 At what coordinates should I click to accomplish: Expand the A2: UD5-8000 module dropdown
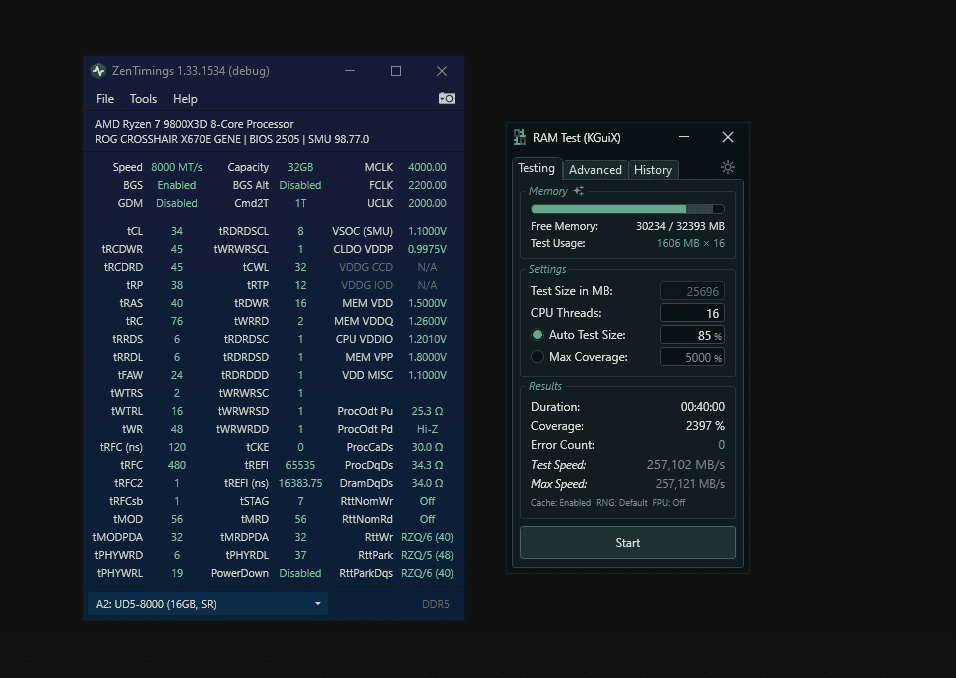(208, 604)
